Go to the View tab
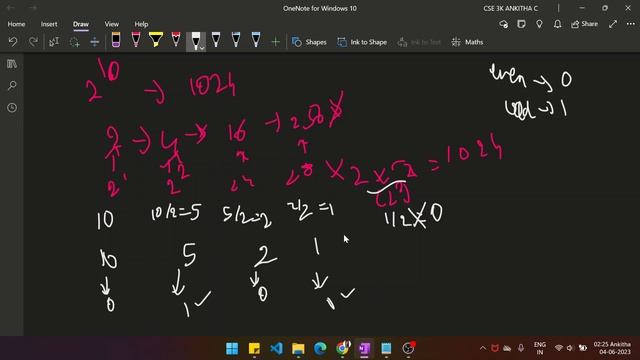This screenshot has width=640, height=360. [x=111, y=24]
